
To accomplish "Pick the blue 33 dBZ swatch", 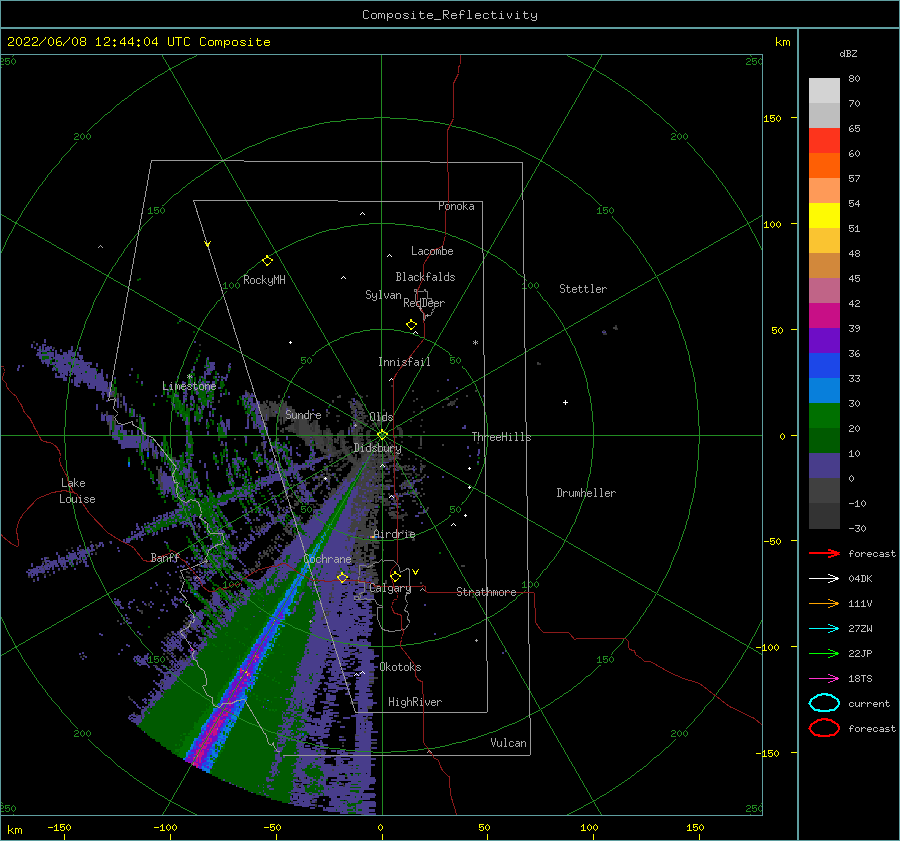I will pyautogui.click(x=824, y=366).
